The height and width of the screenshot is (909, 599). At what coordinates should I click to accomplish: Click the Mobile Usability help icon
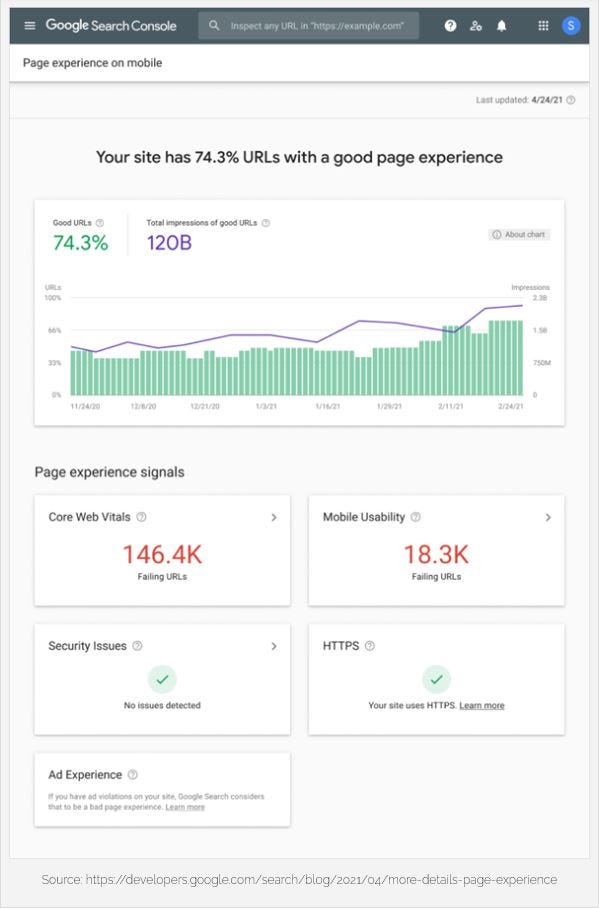pyautogui.click(x=415, y=517)
